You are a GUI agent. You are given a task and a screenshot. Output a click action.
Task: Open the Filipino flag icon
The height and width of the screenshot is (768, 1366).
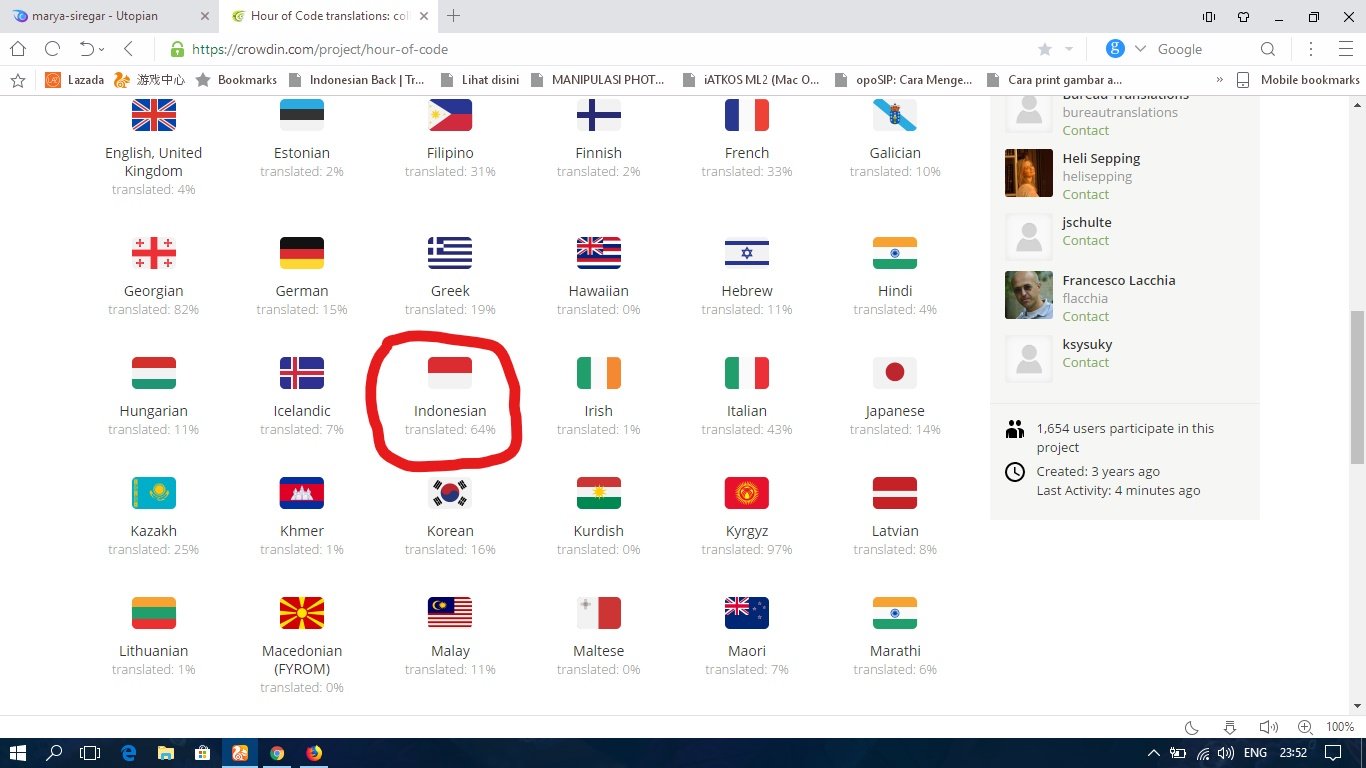pyautogui.click(x=450, y=115)
